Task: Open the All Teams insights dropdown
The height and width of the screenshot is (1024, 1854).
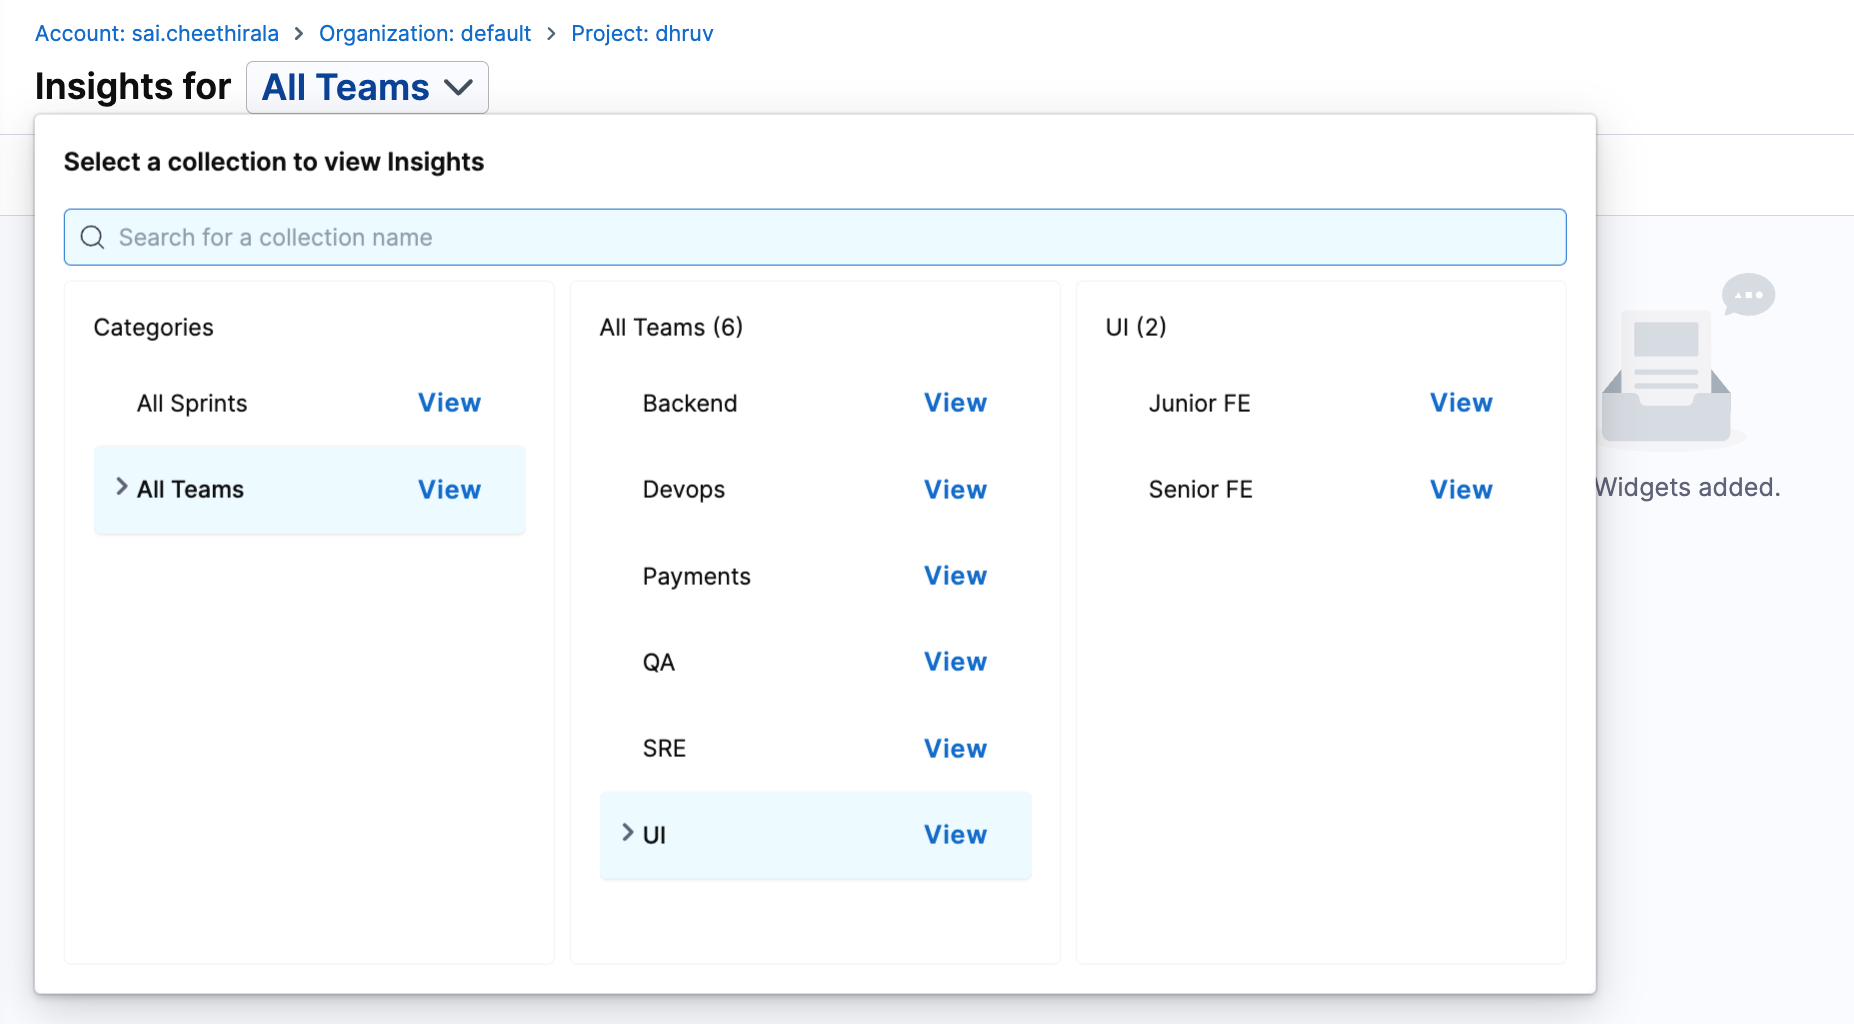Action: tap(367, 88)
